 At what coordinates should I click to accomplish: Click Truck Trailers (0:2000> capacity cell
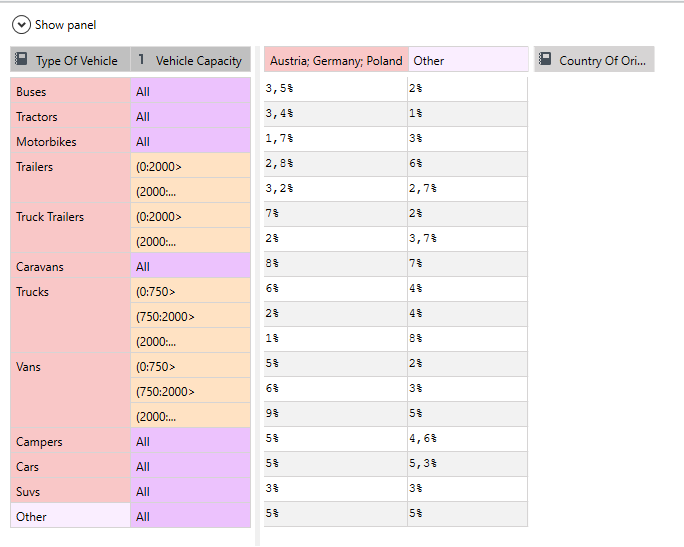pos(191,215)
